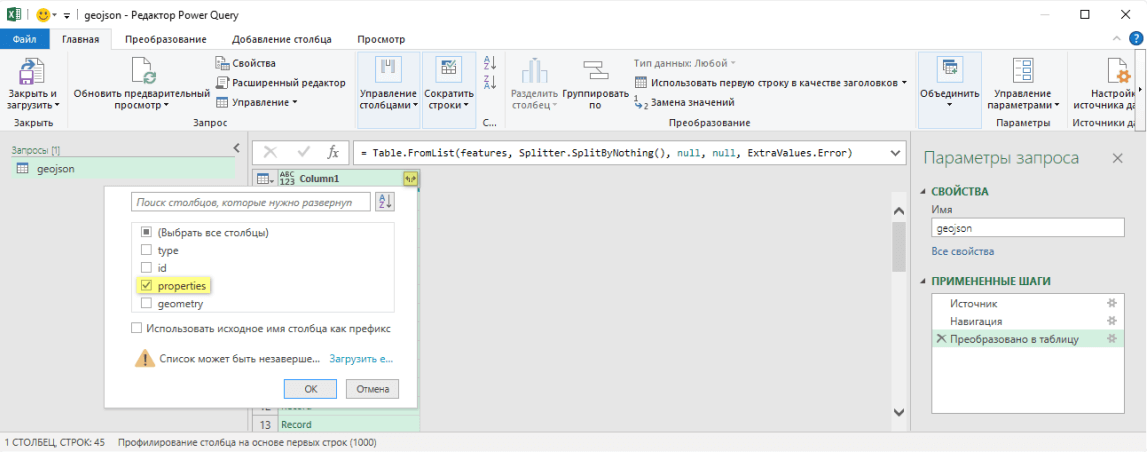This screenshot has width=1147, height=452.
Task: Switch to the Преобразование tab
Action: coord(165,39)
